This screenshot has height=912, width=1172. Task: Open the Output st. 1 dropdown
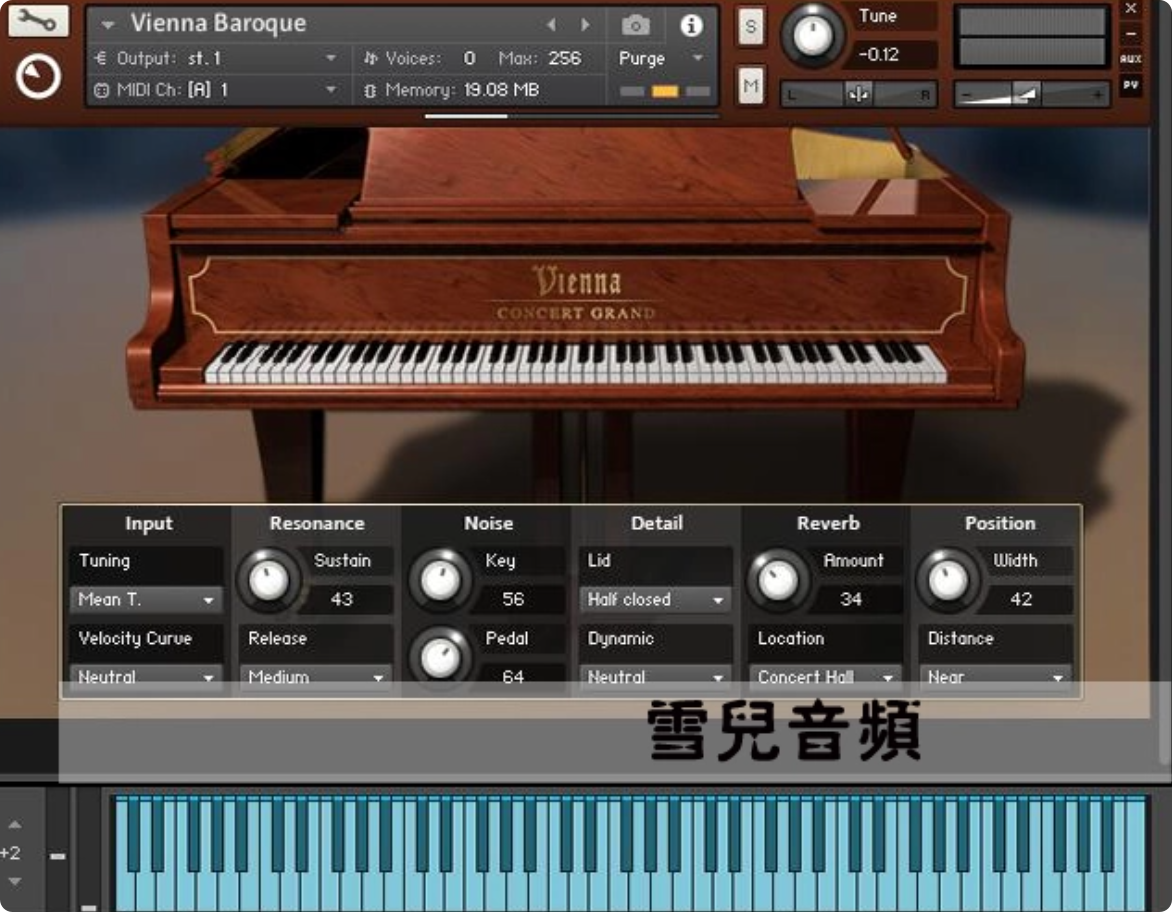pos(217,58)
